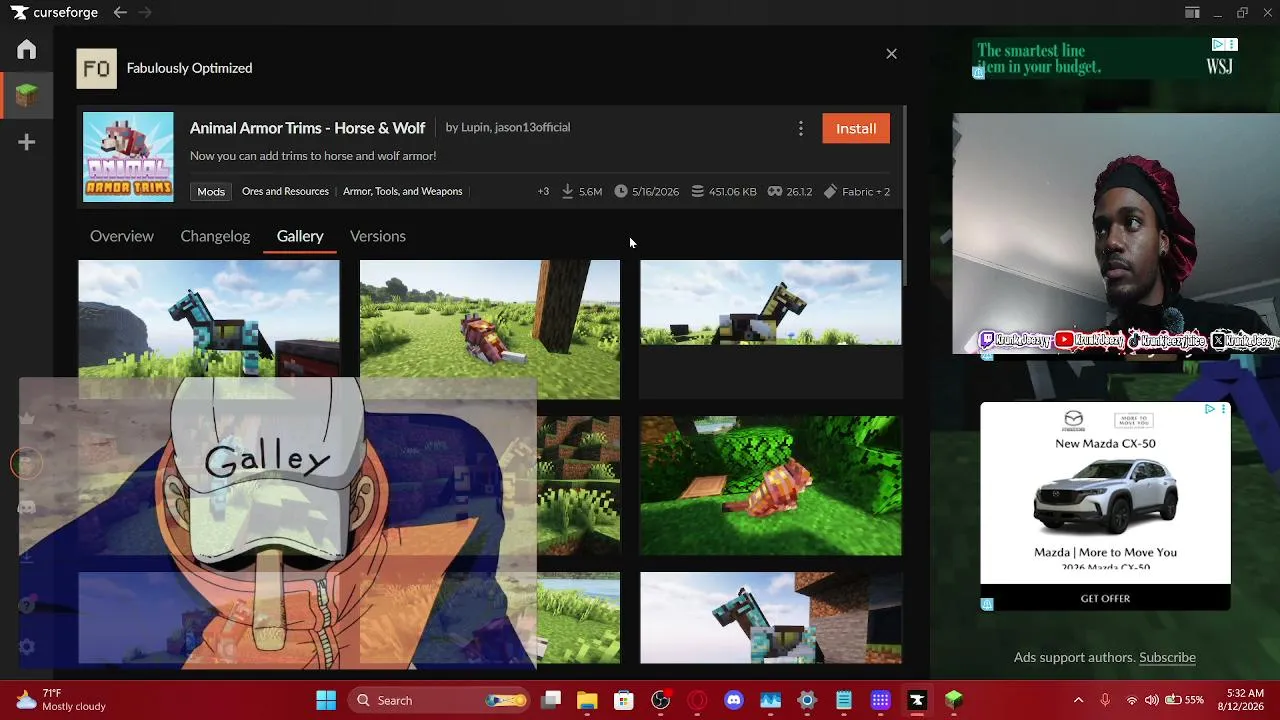
Task: Click the taskbar Search box
Action: coord(439,700)
